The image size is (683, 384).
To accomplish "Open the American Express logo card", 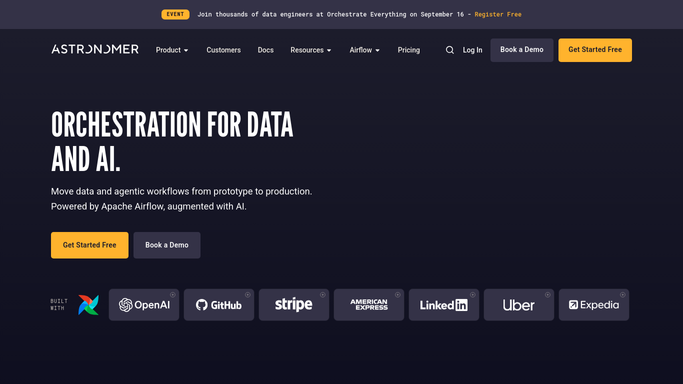I will [369, 305].
